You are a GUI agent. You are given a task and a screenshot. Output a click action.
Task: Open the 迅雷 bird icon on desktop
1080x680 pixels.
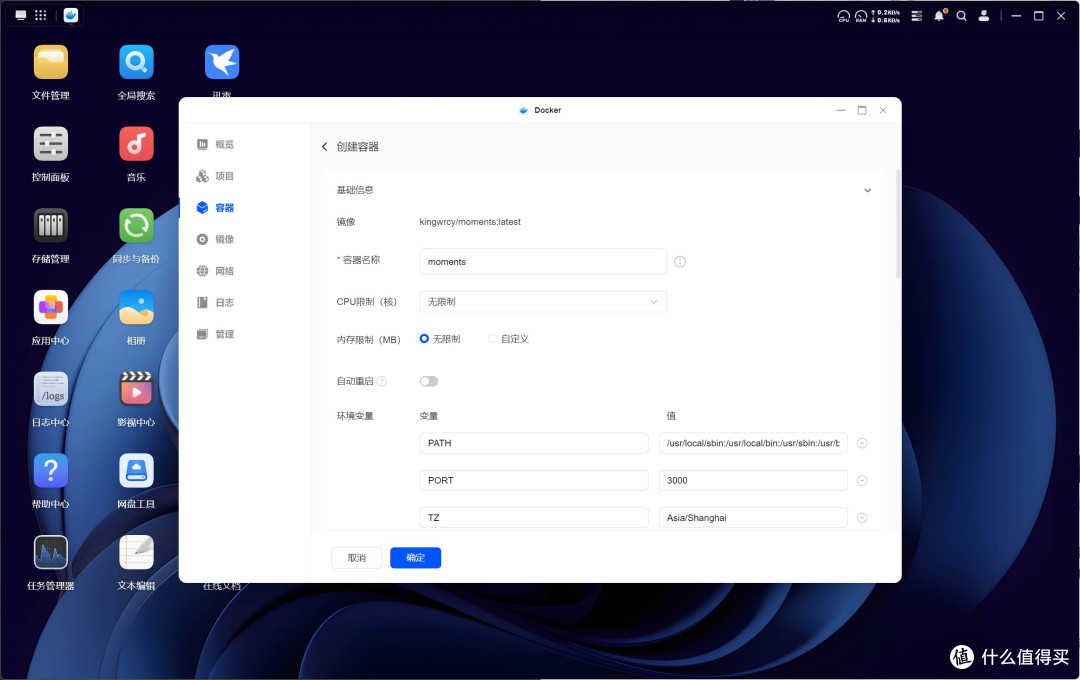pyautogui.click(x=222, y=63)
